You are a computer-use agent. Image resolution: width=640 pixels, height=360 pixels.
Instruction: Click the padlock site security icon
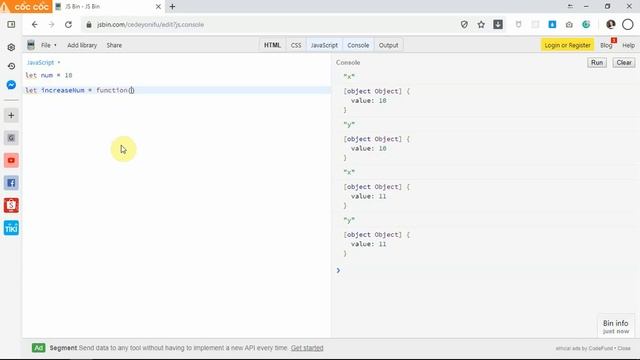pos(89,24)
